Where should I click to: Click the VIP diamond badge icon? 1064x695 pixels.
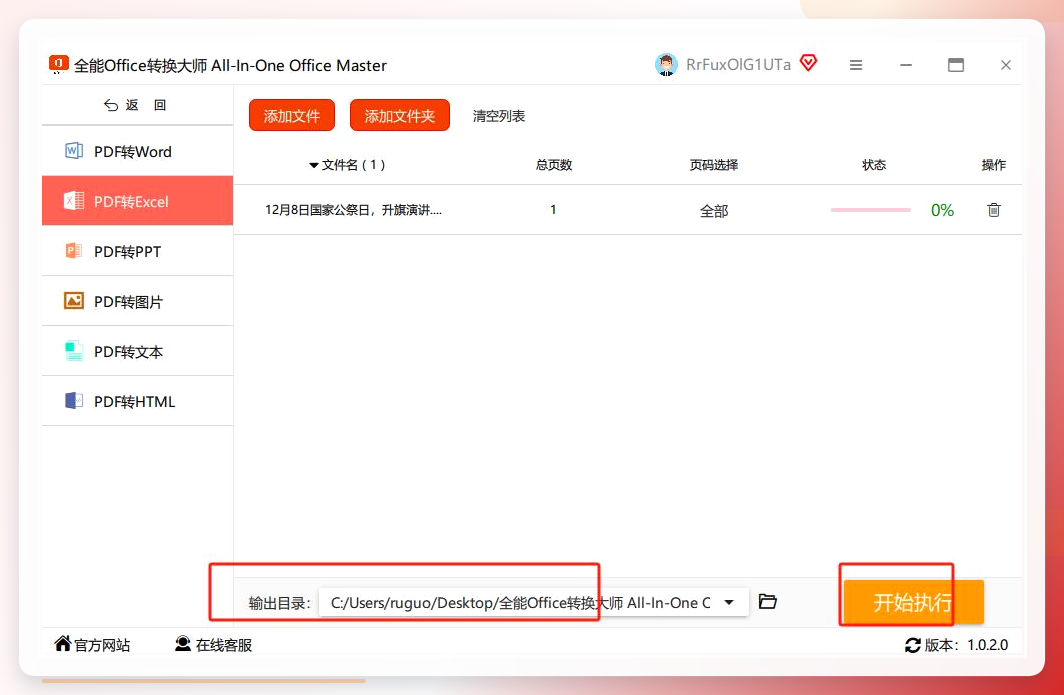click(808, 63)
